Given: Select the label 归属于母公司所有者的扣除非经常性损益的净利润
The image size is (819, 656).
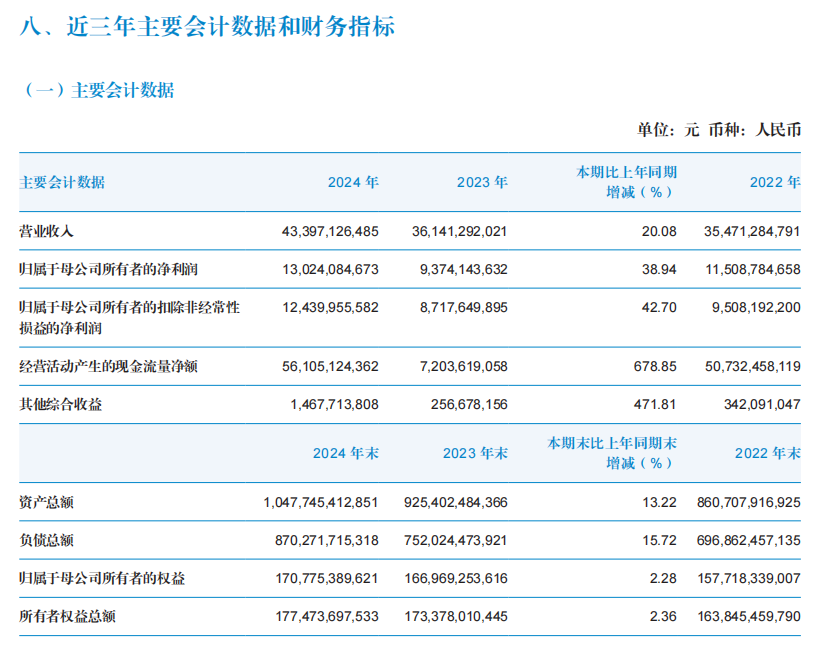Looking at the screenshot, I should (130, 318).
